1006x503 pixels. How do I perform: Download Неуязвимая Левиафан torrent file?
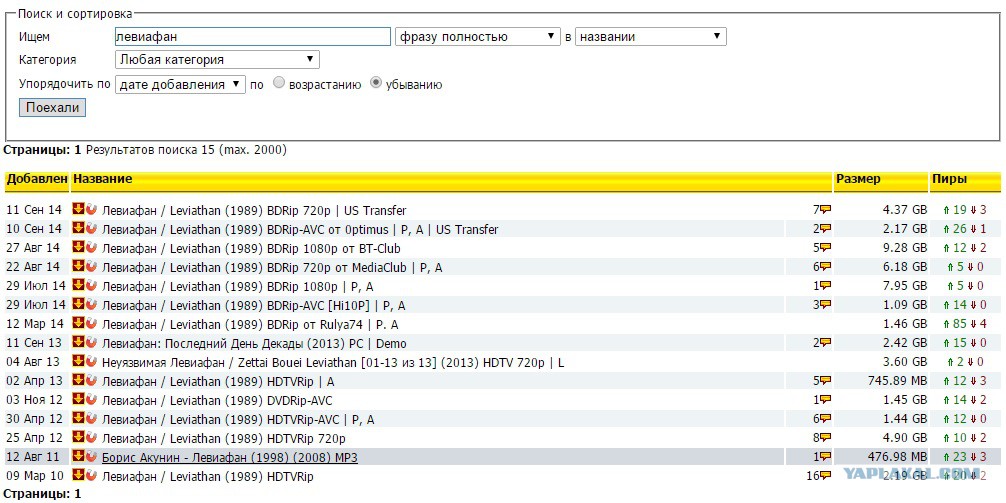pyautogui.click(x=78, y=361)
